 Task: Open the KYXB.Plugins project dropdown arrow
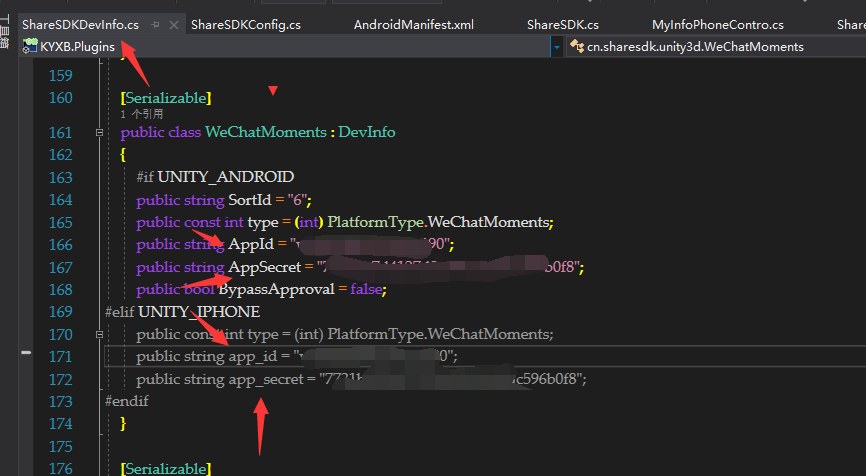[x=556, y=47]
